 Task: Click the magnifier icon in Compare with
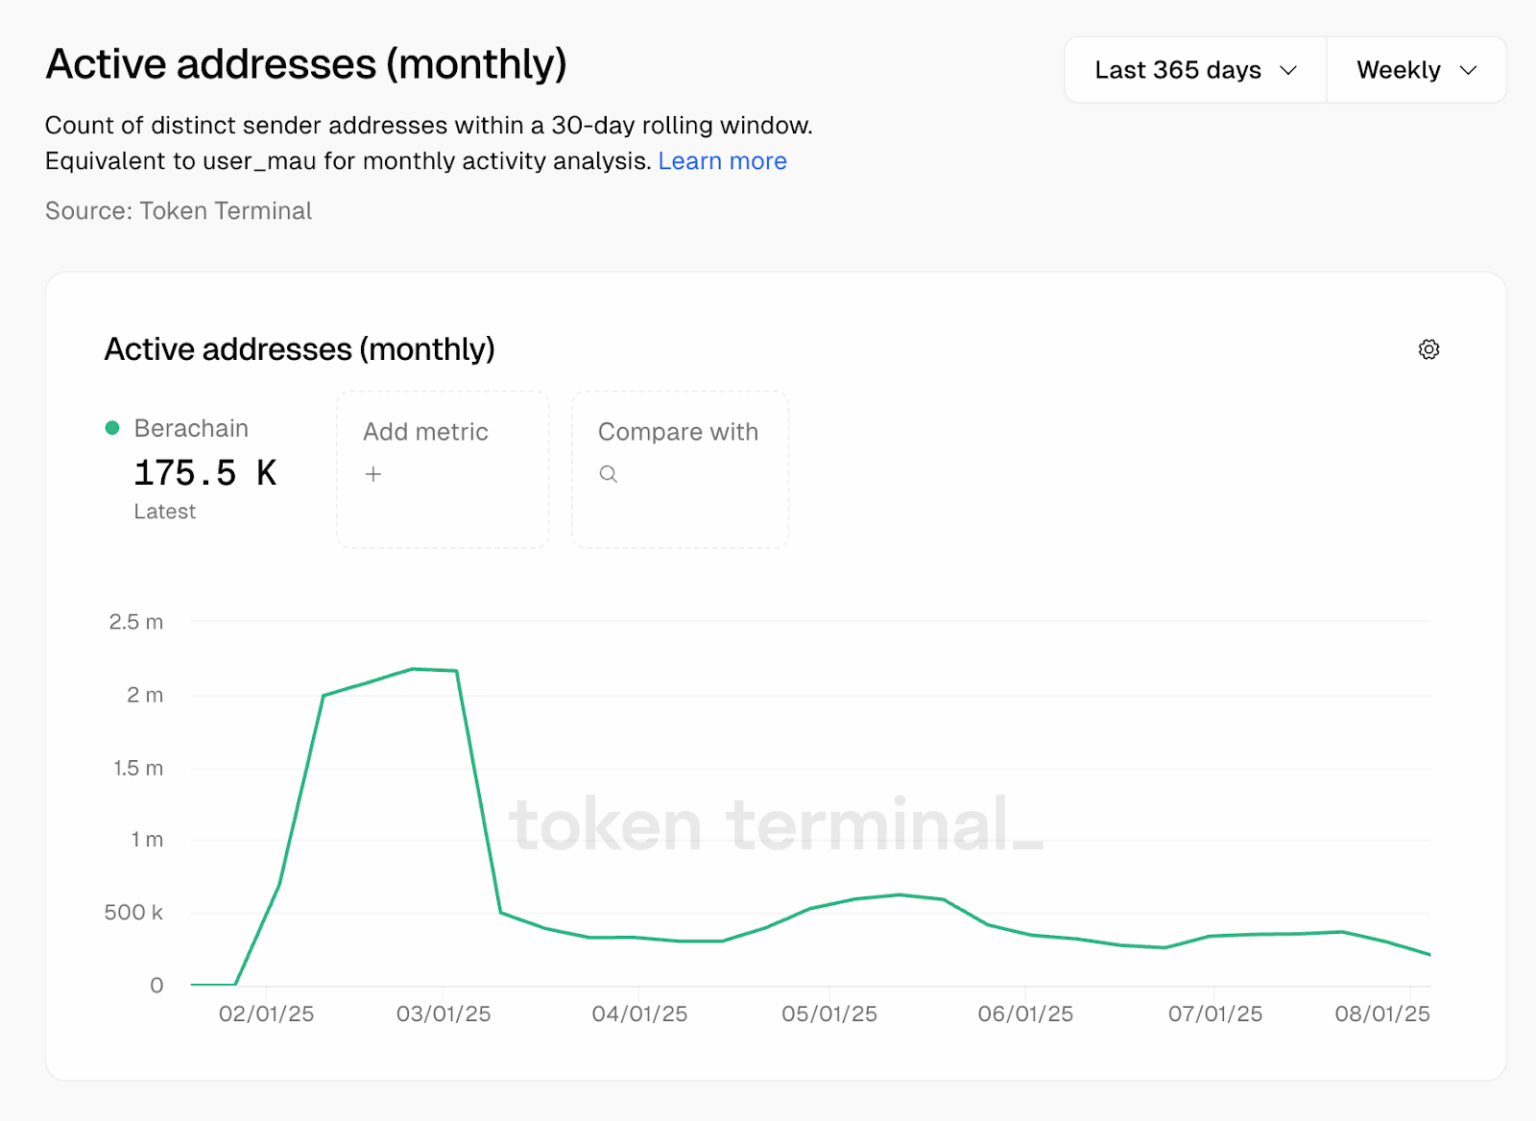pyautogui.click(x=608, y=474)
